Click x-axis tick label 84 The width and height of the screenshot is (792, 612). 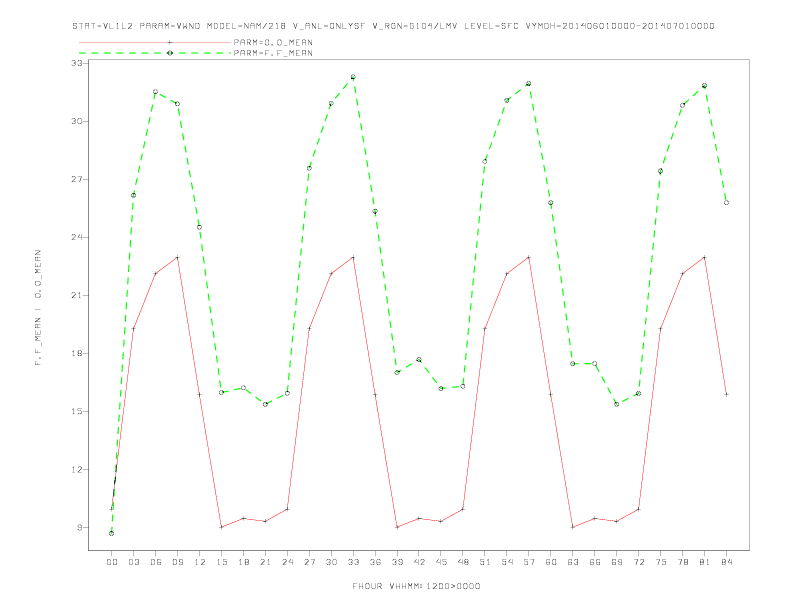[726, 562]
